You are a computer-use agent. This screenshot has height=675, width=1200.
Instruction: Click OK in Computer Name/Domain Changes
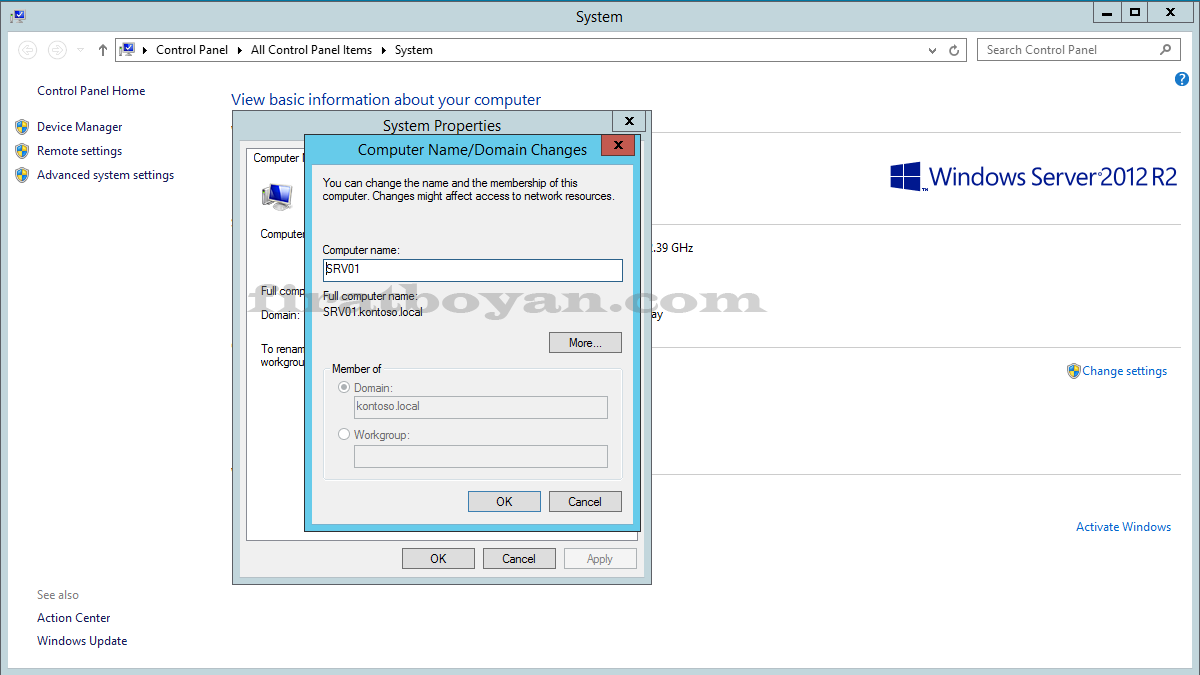[x=504, y=502]
